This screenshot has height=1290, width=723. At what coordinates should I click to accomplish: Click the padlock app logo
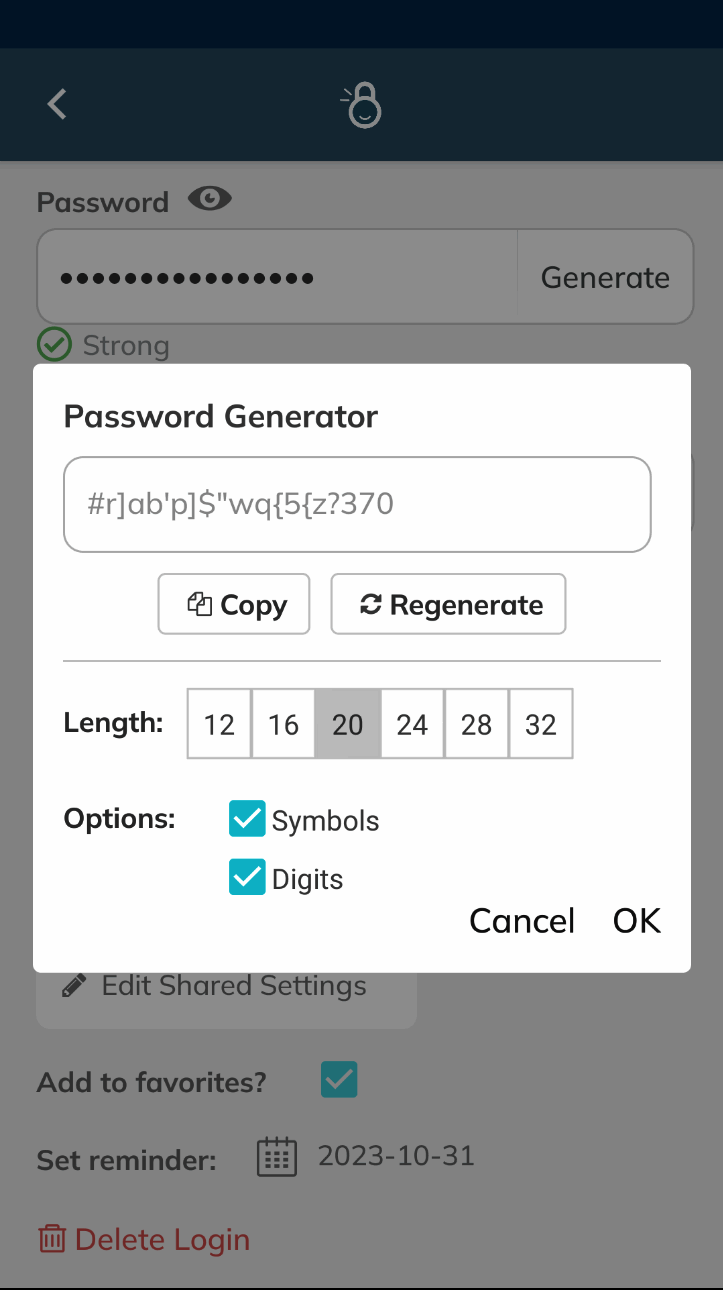point(361,104)
